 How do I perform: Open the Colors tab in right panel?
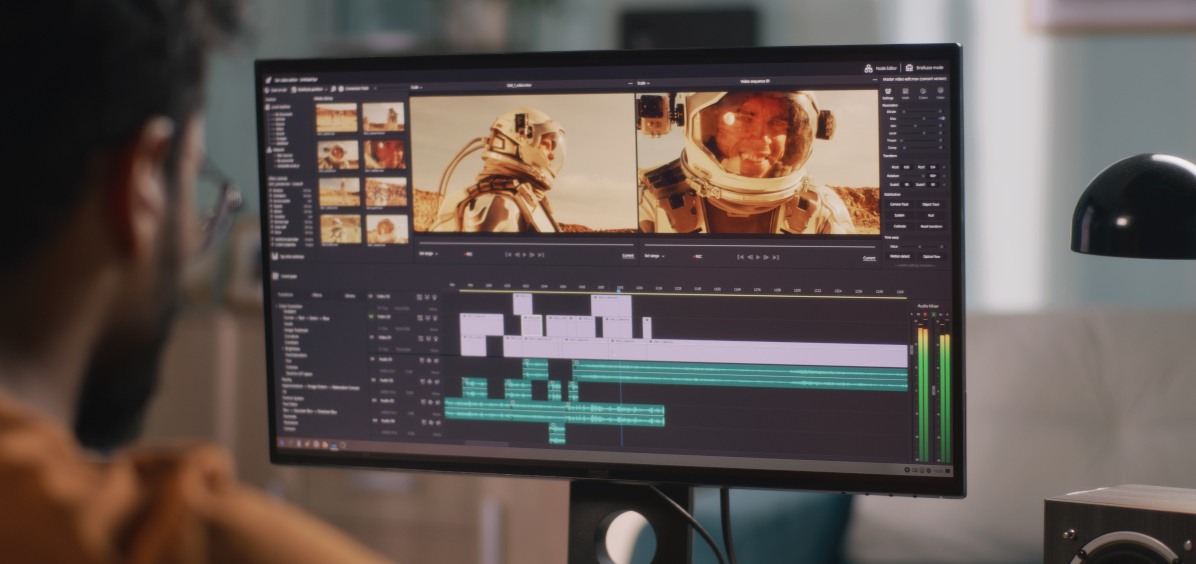(922, 91)
